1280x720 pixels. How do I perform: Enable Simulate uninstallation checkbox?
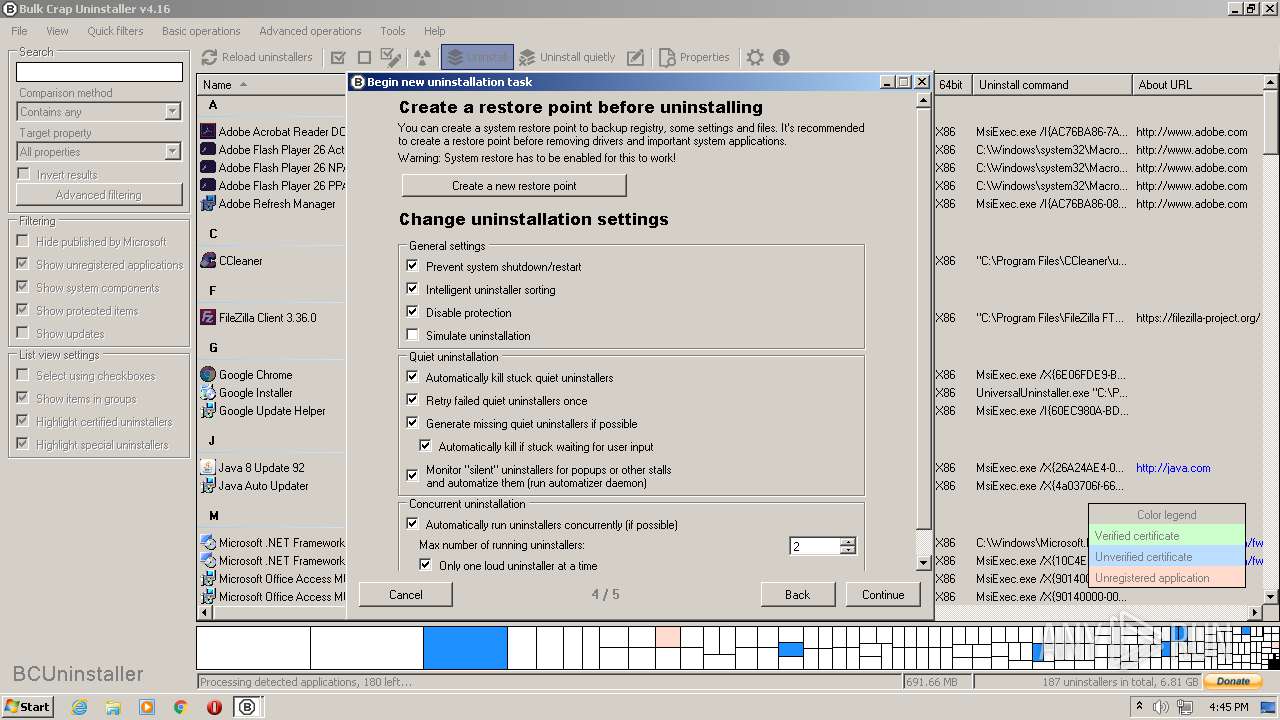[412, 335]
